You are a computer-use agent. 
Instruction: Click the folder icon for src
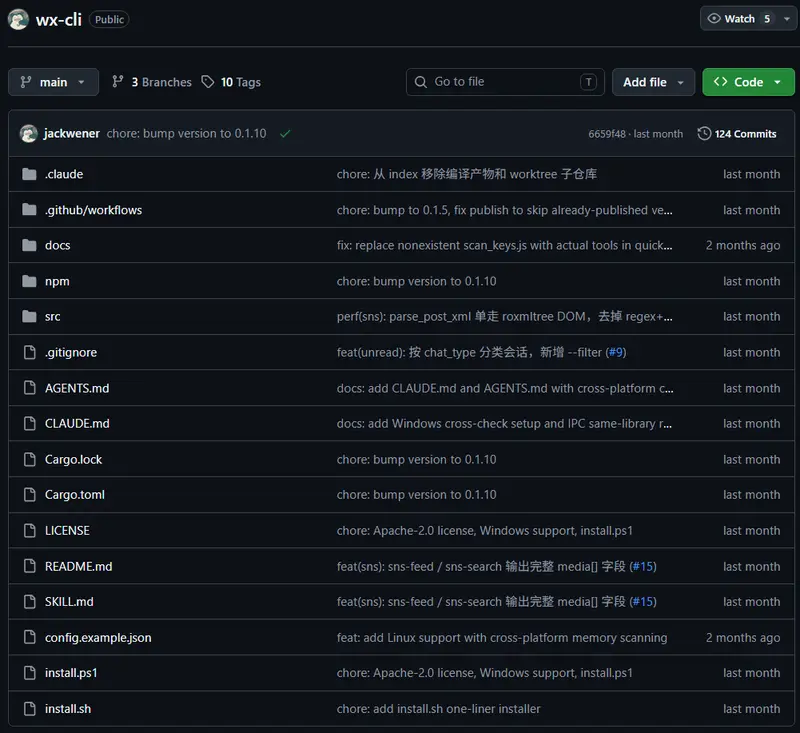(x=30, y=317)
